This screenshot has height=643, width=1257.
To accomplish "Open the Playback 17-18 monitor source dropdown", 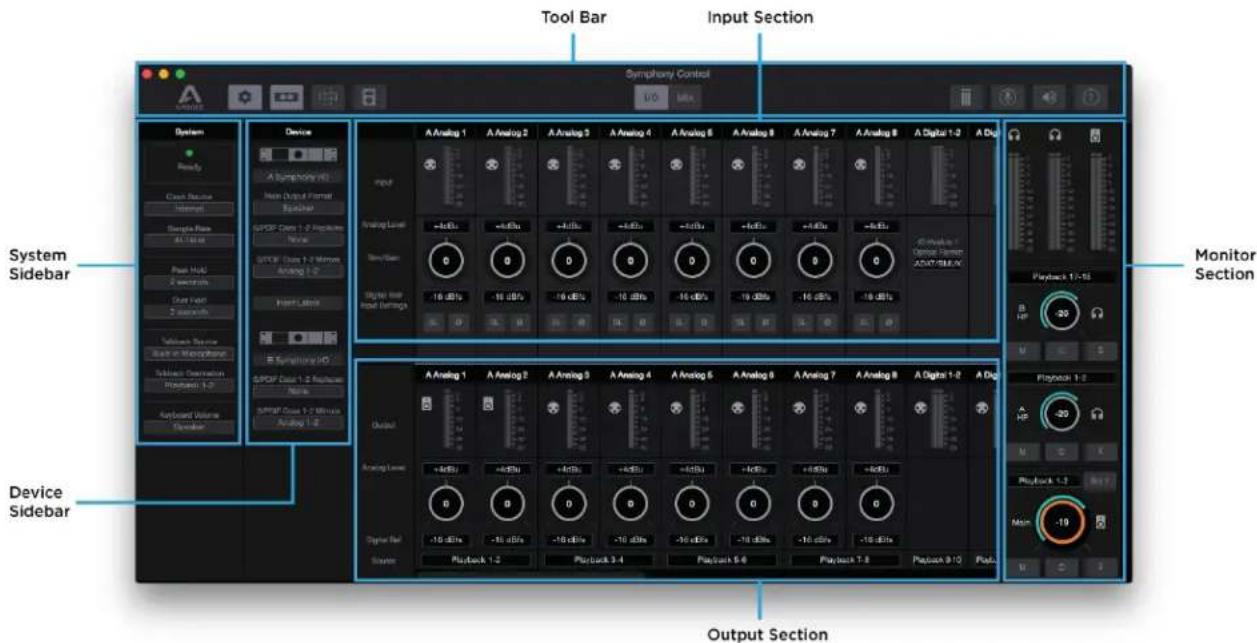I will click(1061, 275).
